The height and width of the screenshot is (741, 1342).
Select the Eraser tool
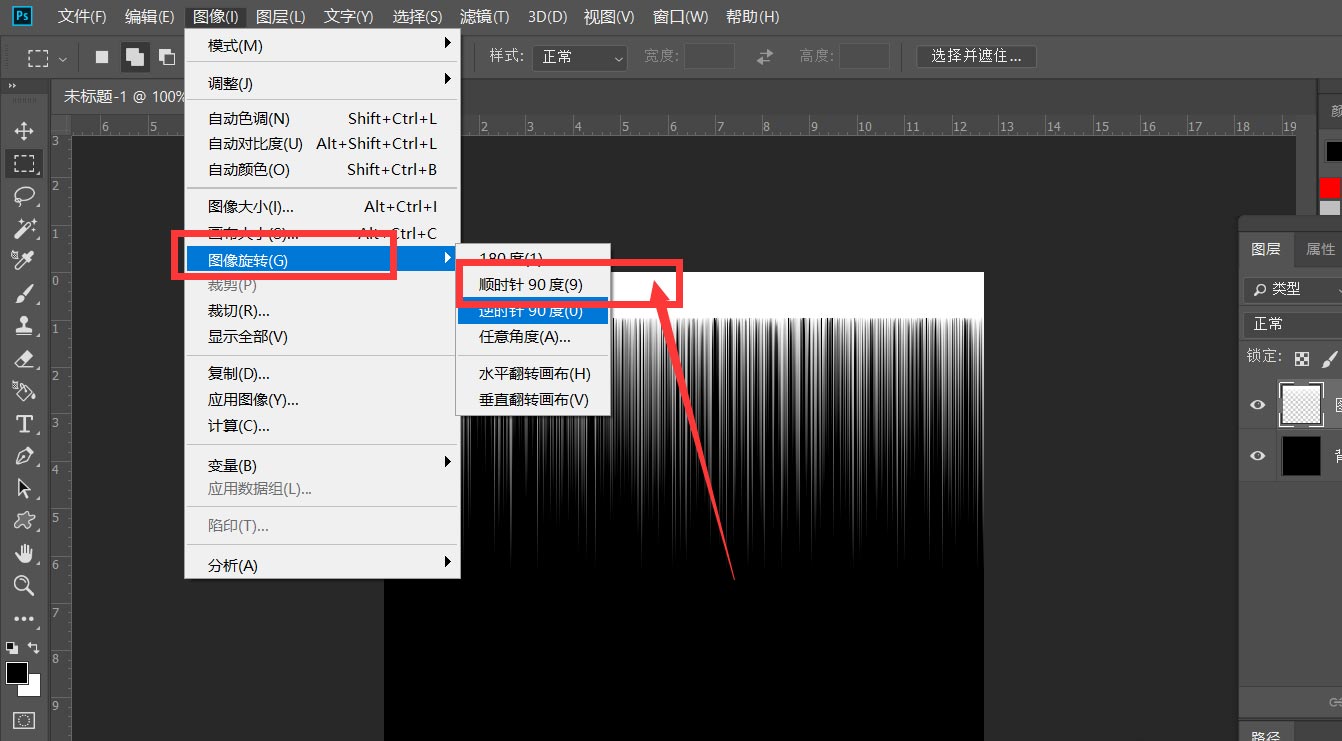(24, 358)
